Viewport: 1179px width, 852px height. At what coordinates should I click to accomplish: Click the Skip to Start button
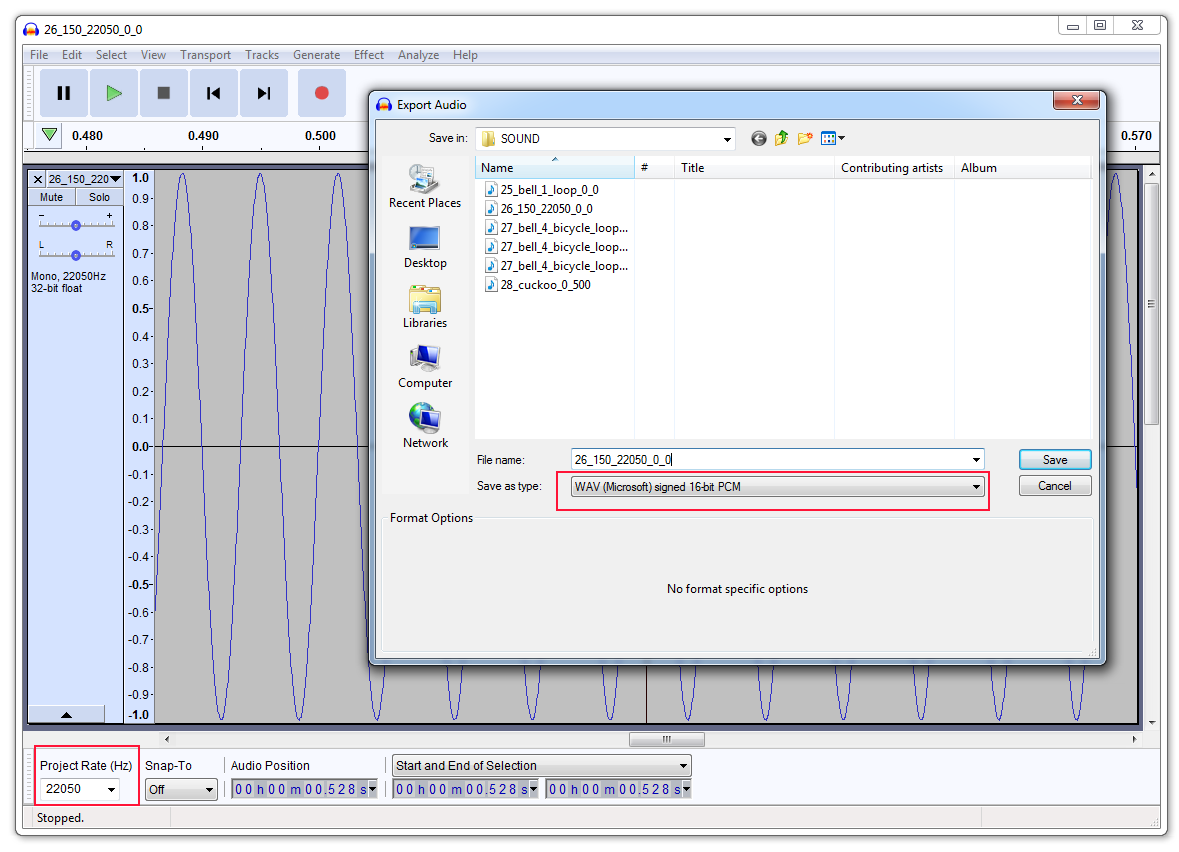(x=214, y=93)
